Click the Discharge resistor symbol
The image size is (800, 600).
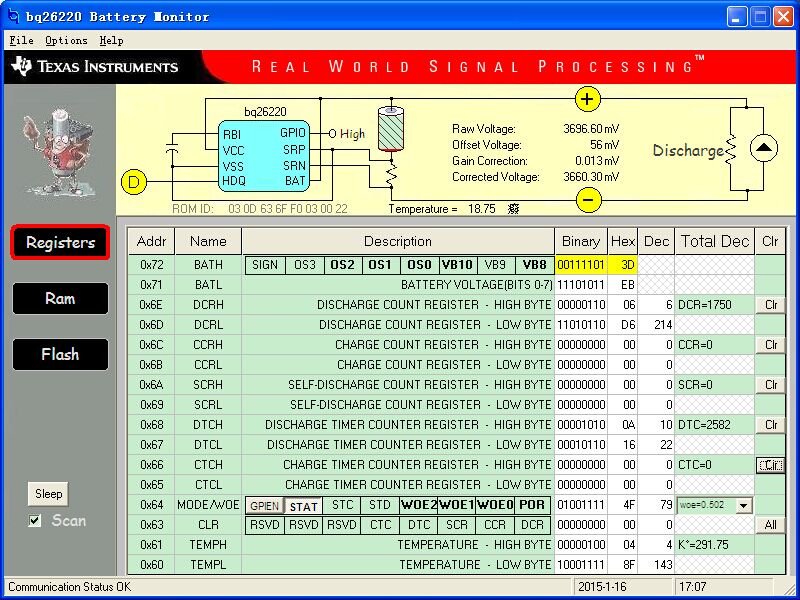[x=731, y=150]
